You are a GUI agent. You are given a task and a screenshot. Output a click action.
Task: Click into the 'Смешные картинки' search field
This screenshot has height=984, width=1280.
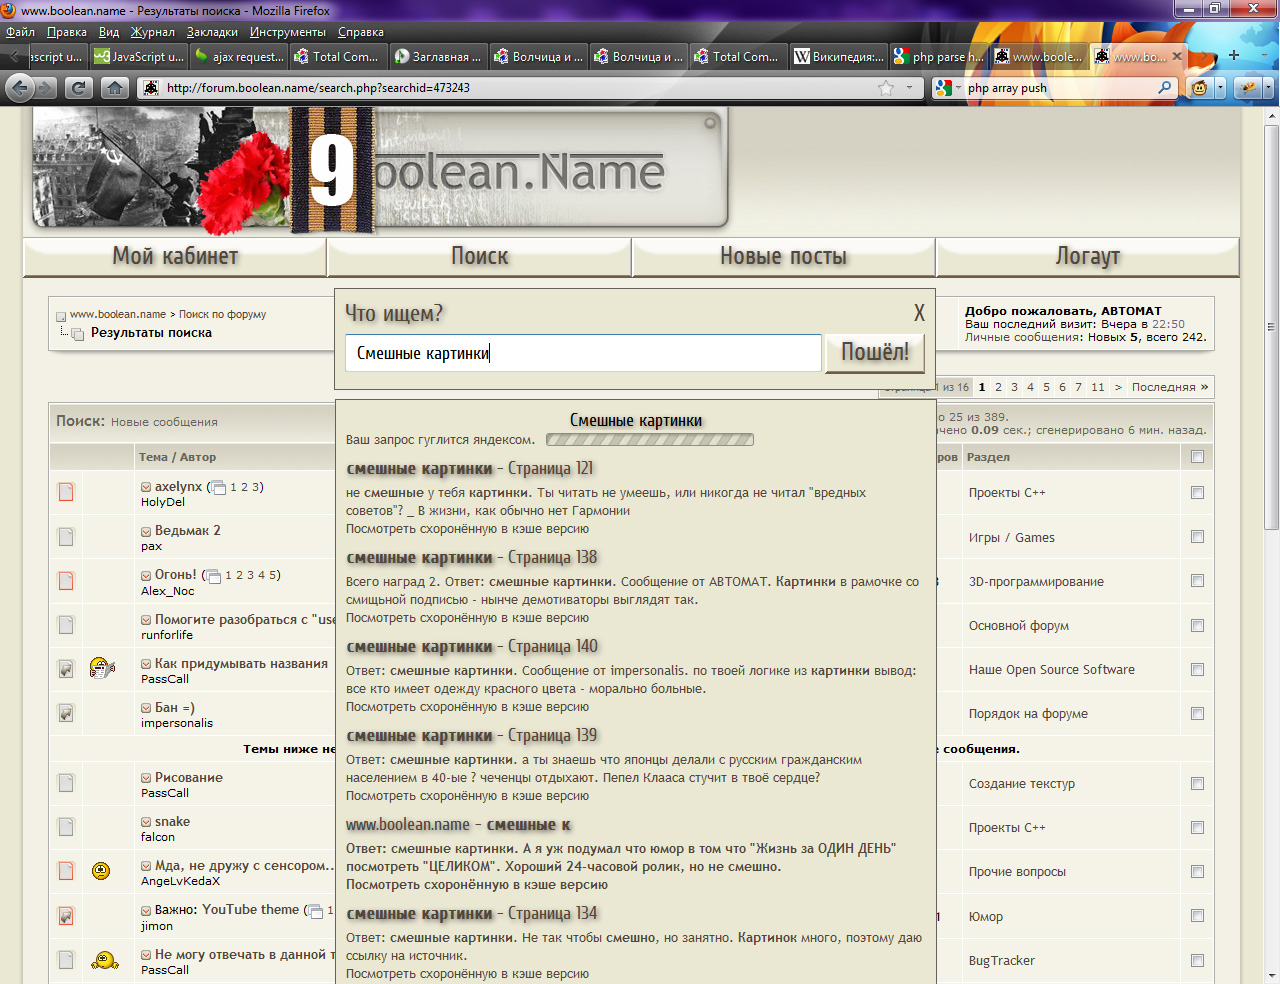583,353
